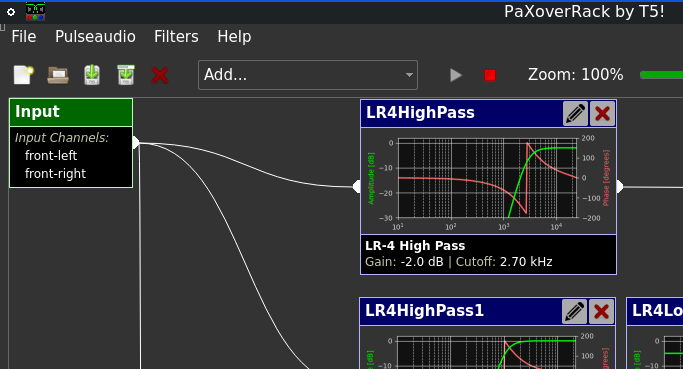Remove the LR4HighPass1 filter with the red X
The height and width of the screenshot is (369, 683).
pyautogui.click(x=602, y=311)
